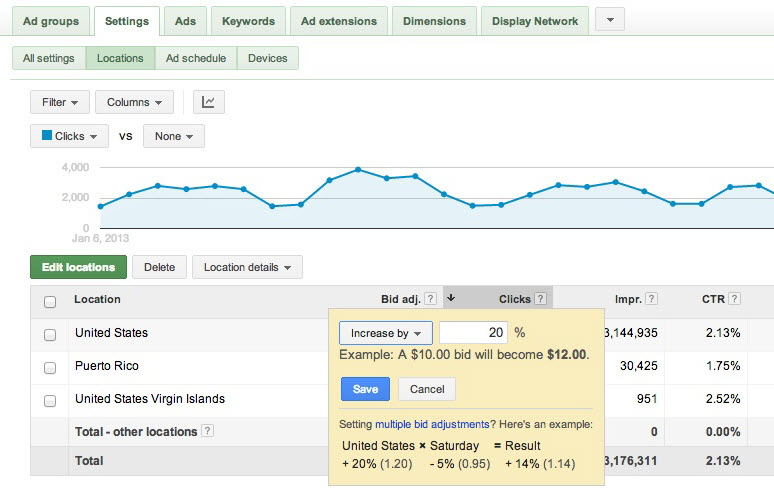Switch to the Keywords tab
The width and height of the screenshot is (774, 499).
249,21
